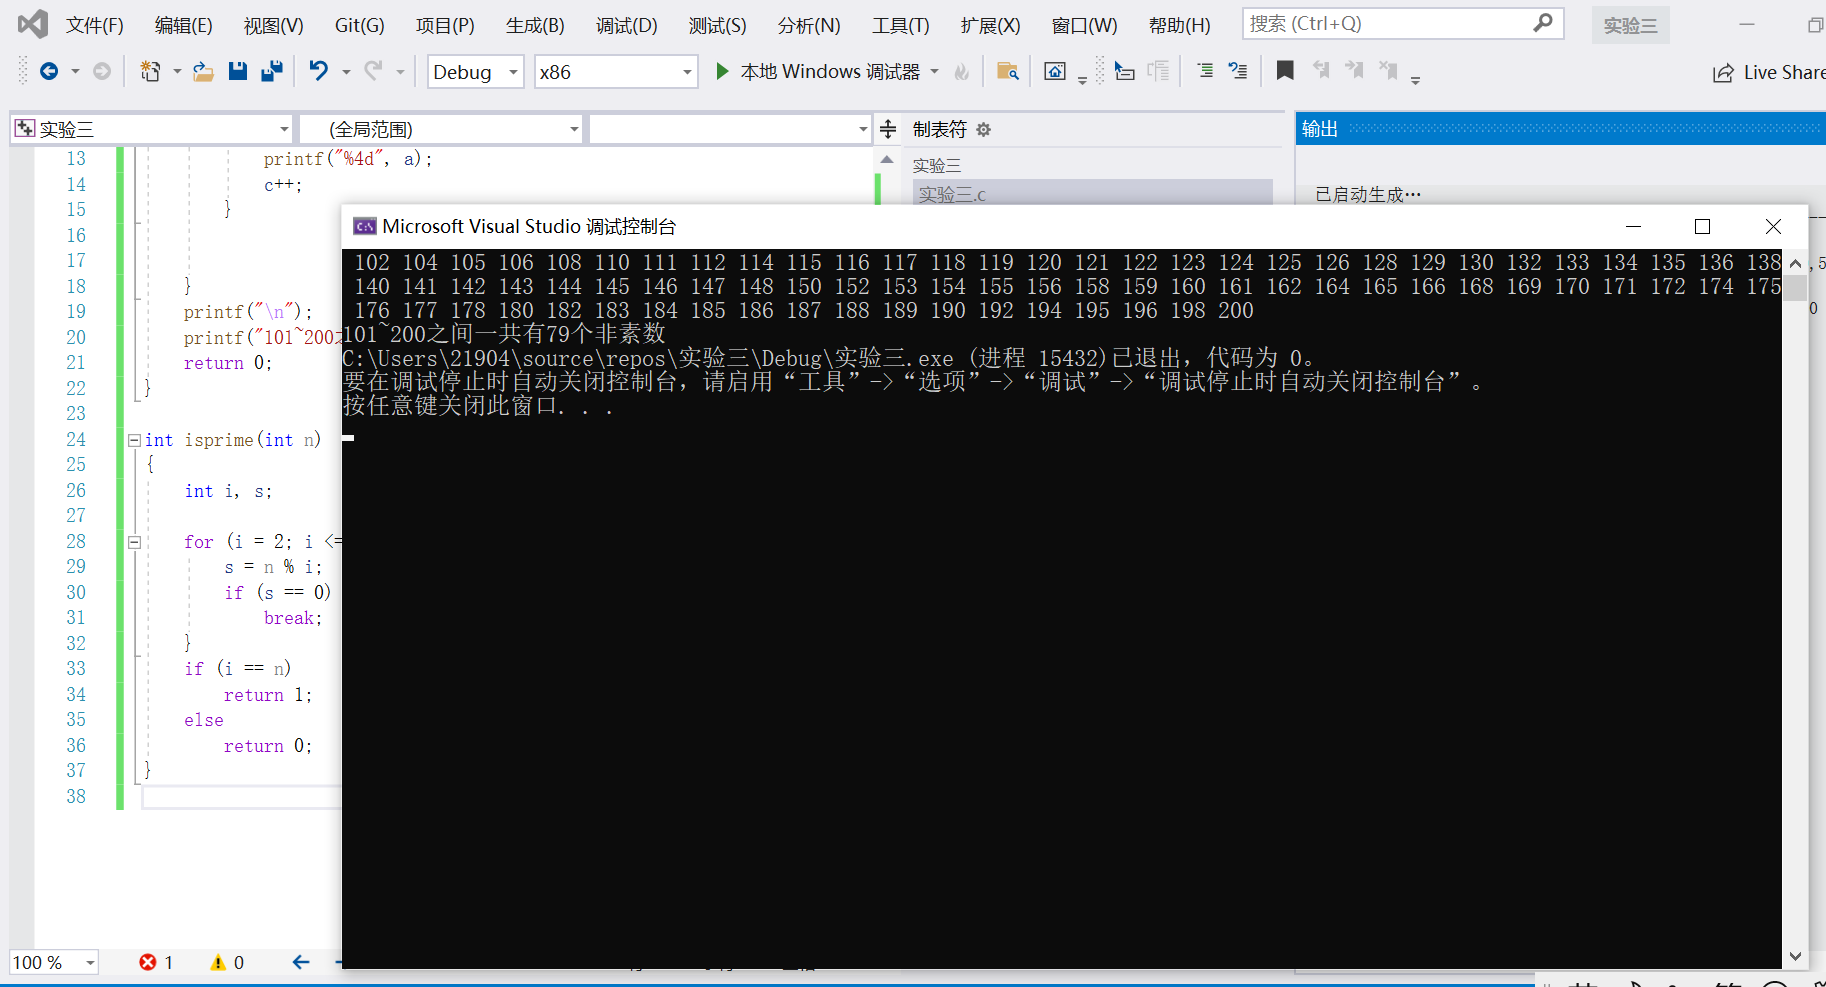
Task: Click the split editor window icon
Action: 887,129
